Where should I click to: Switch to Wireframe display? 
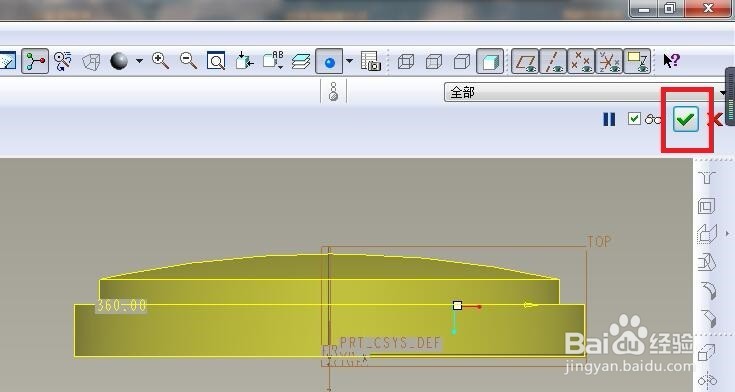coord(406,61)
